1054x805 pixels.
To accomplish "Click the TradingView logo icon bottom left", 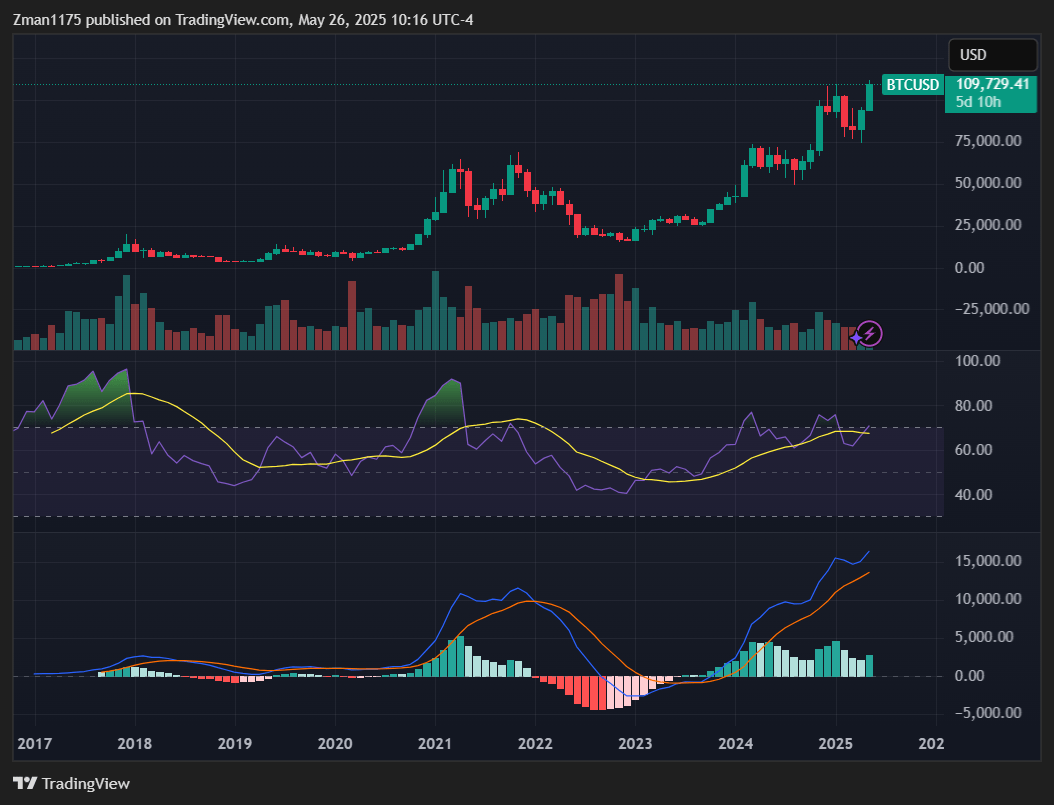I will coord(22,784).
